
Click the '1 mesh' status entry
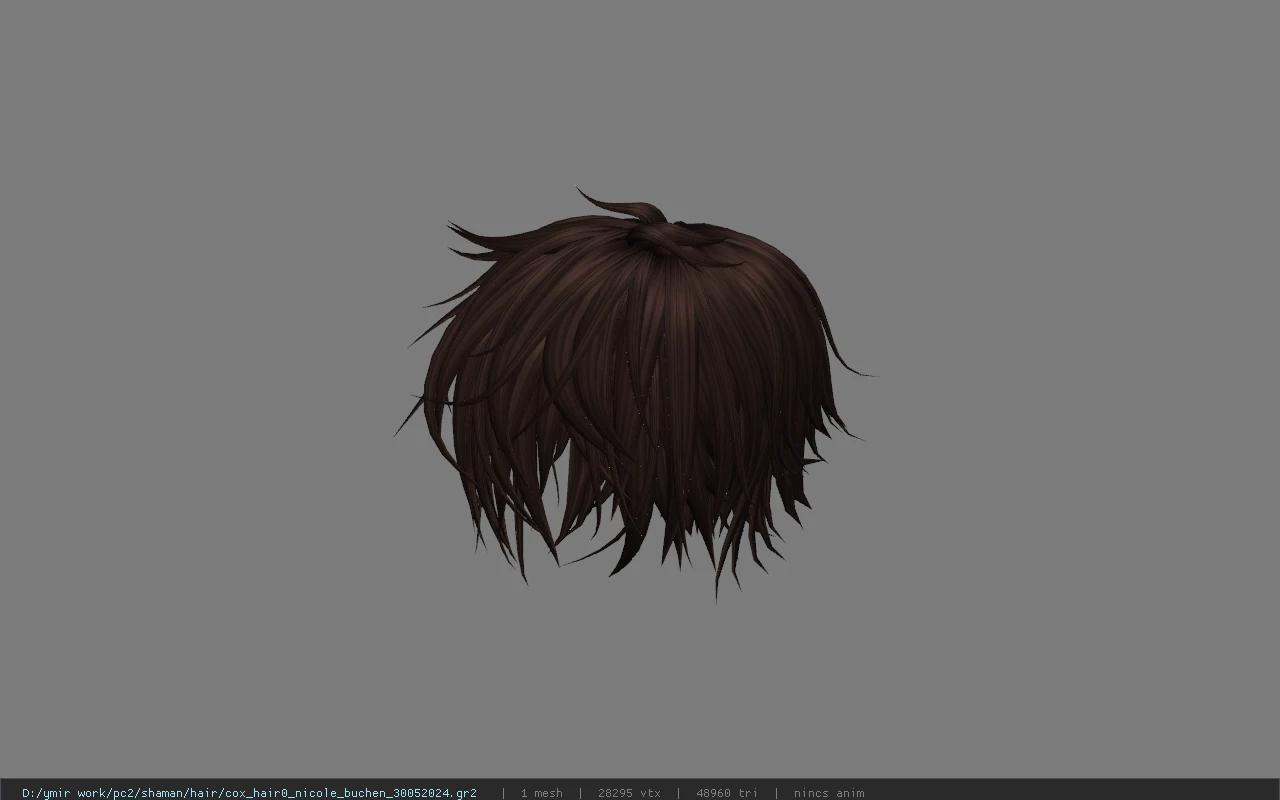click(x=541, y=793)
